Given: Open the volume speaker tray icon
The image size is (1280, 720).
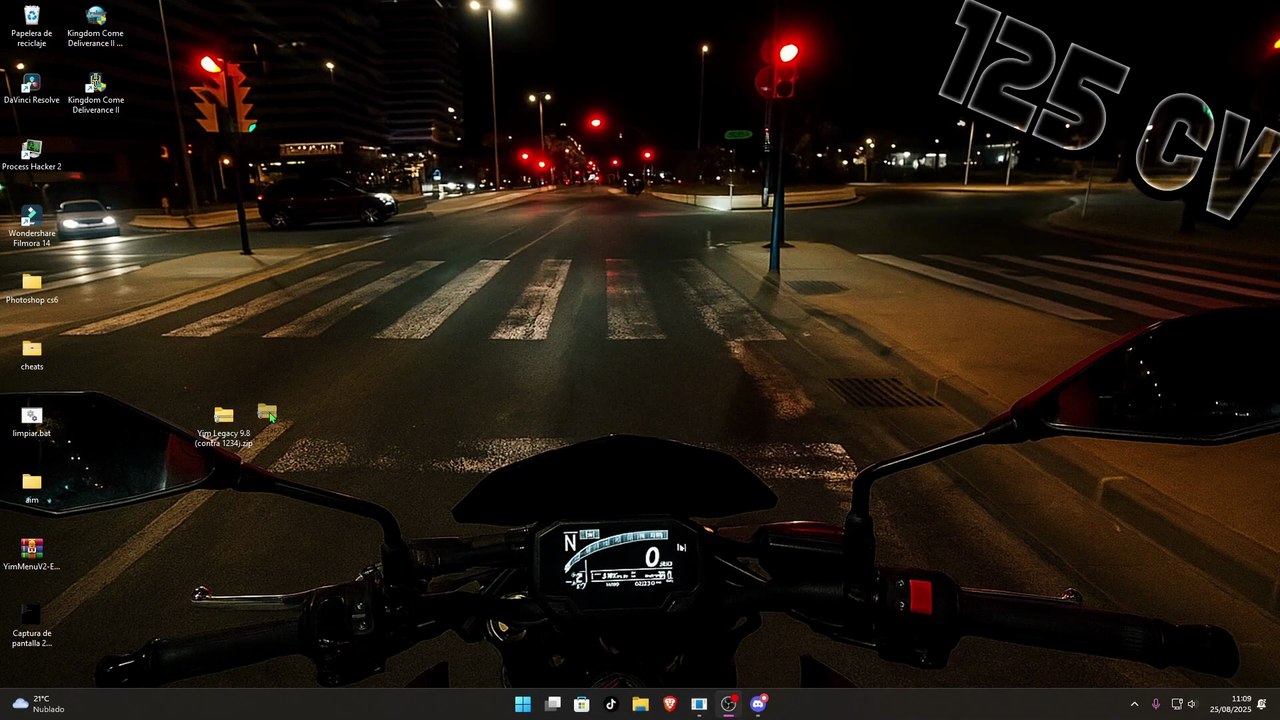Looking at the screenshot, I should click(x=1192, y=704).
